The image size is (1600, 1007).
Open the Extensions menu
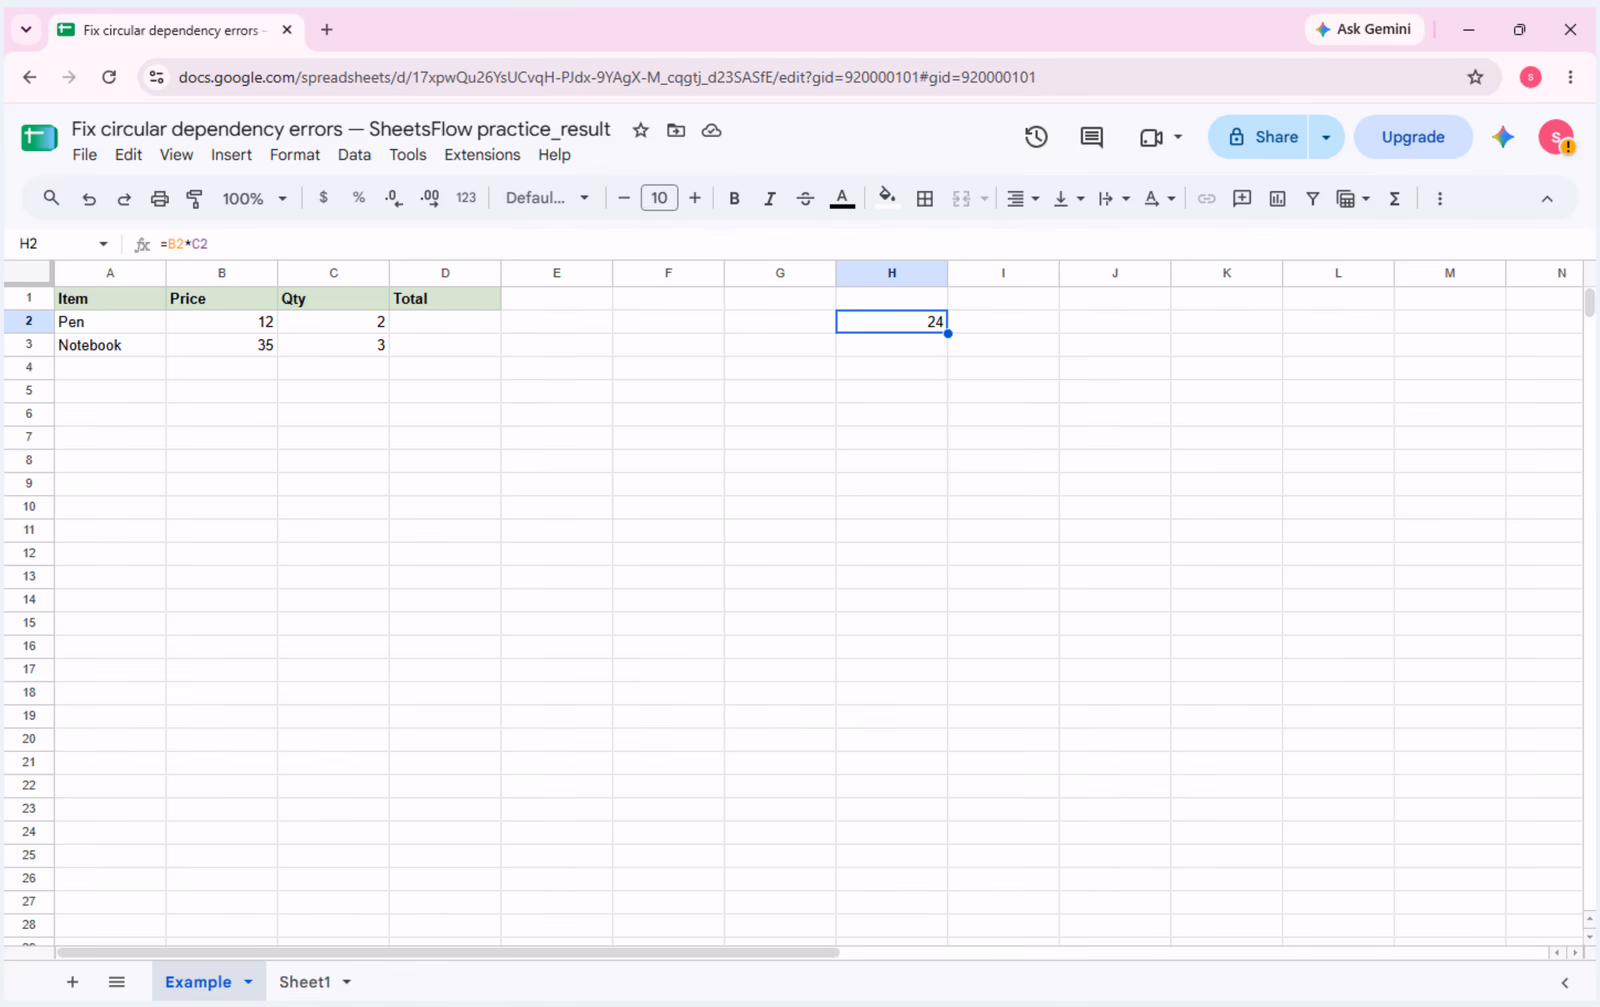click(x=482, y=155)
